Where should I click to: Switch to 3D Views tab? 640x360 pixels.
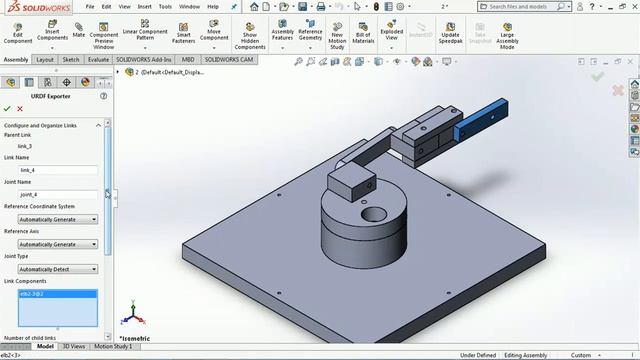point(73,347)
